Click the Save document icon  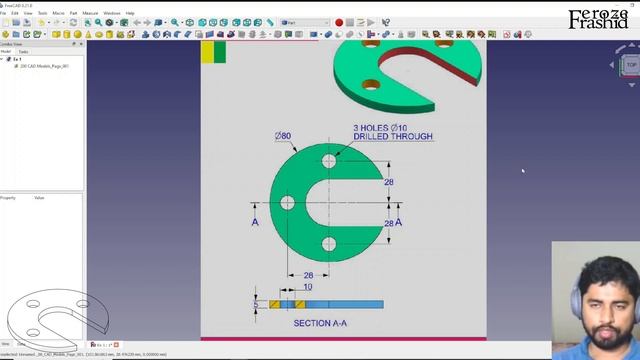click(x=27, y=22)
